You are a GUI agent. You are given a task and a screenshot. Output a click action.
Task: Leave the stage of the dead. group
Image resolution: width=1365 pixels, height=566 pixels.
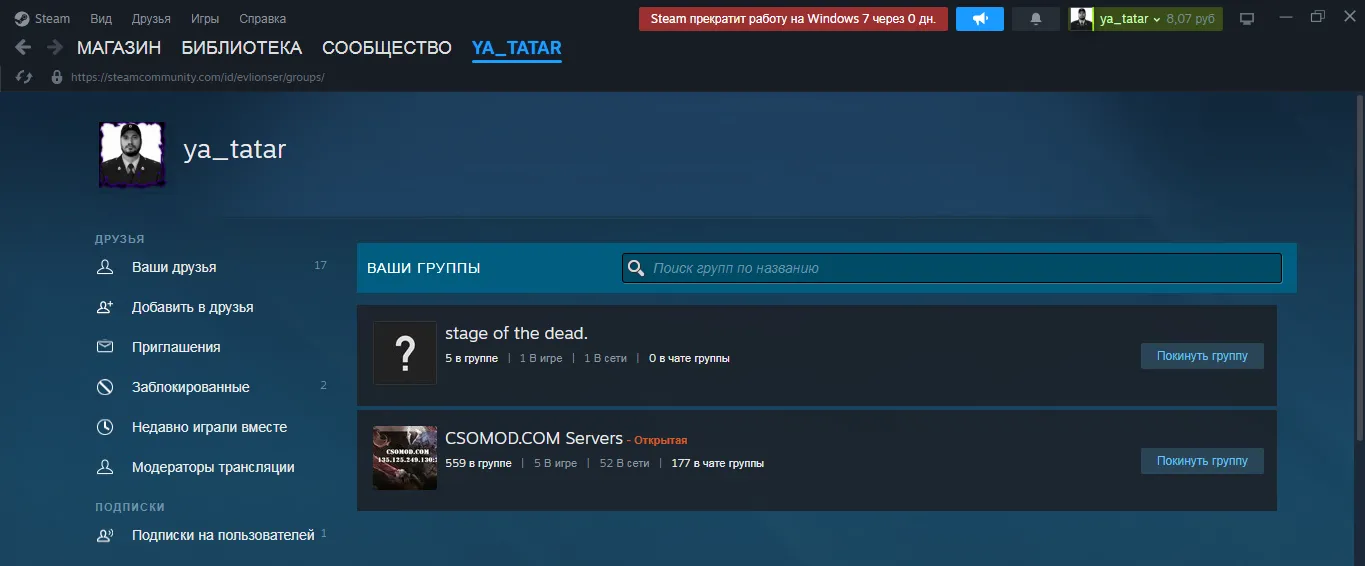click(x=1201, y=356)
